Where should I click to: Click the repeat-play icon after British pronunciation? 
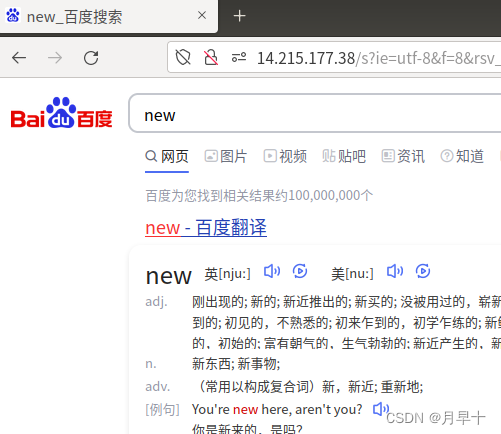(300, 271)
